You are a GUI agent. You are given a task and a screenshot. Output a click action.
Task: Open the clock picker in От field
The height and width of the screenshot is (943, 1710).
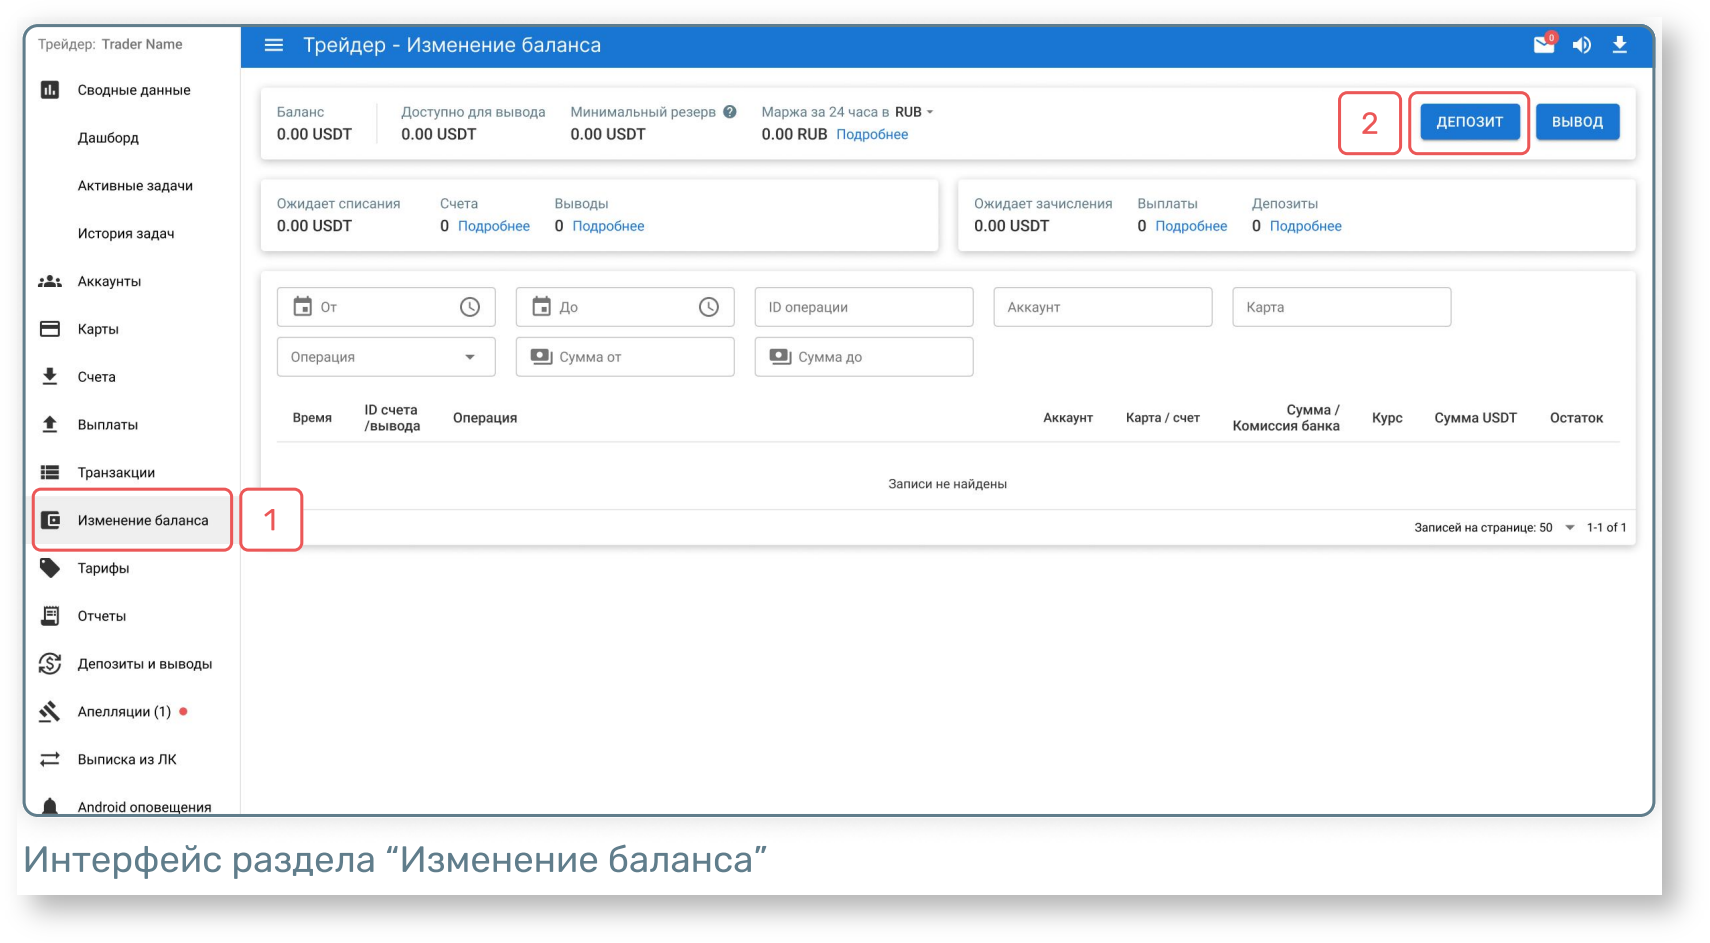pos(470,307)
